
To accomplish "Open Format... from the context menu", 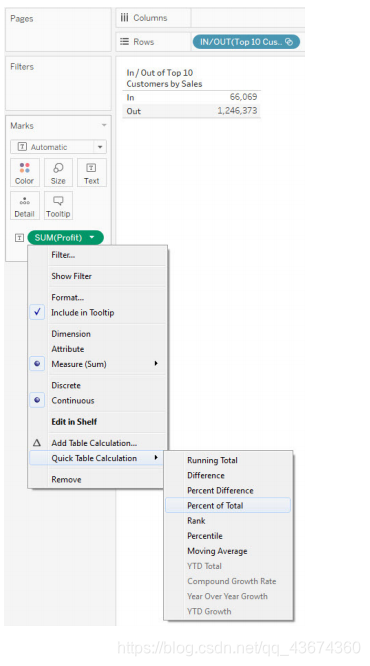I will 97,297.
